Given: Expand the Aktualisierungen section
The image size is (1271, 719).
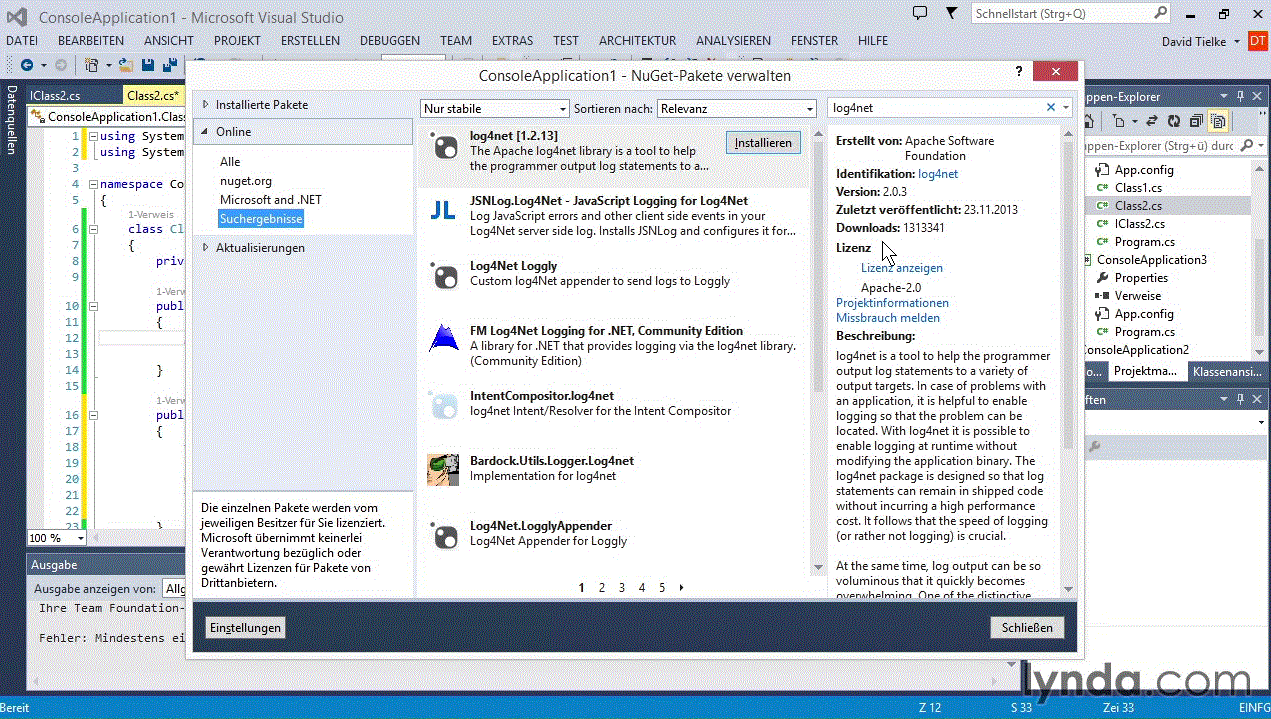Looking at the screenshot, I should (206, 247).
